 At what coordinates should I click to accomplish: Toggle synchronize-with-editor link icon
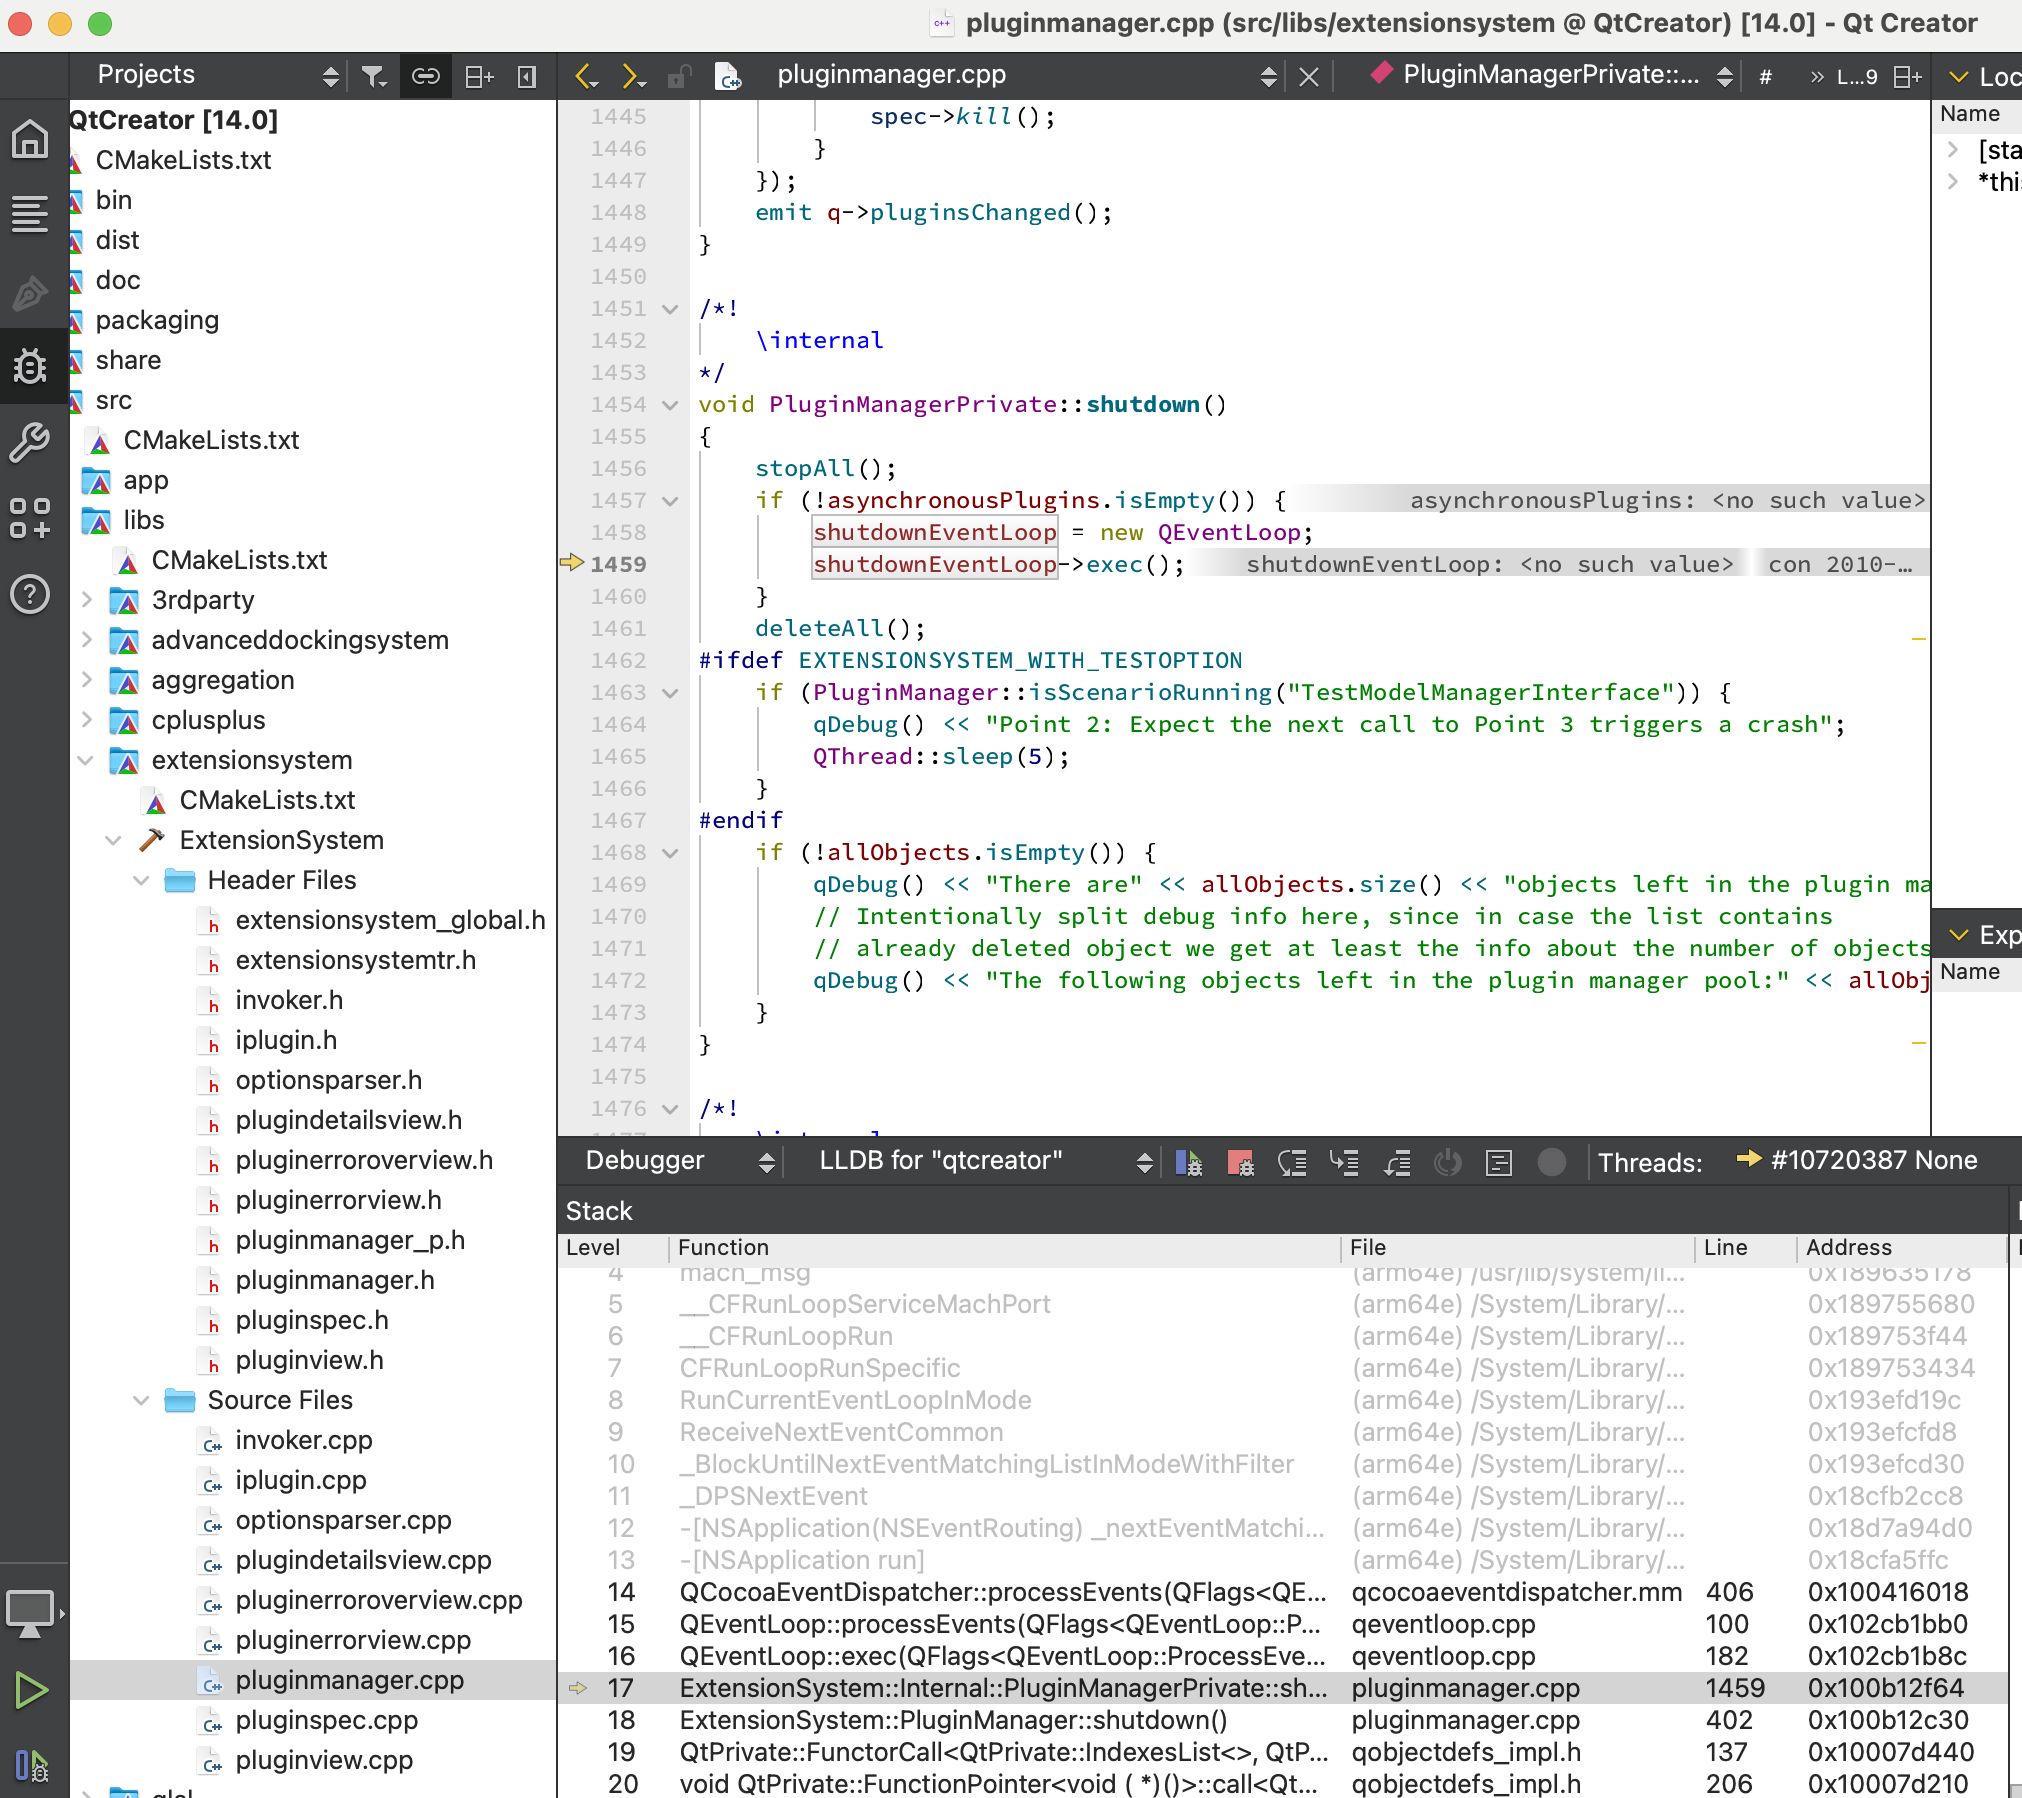426,76
